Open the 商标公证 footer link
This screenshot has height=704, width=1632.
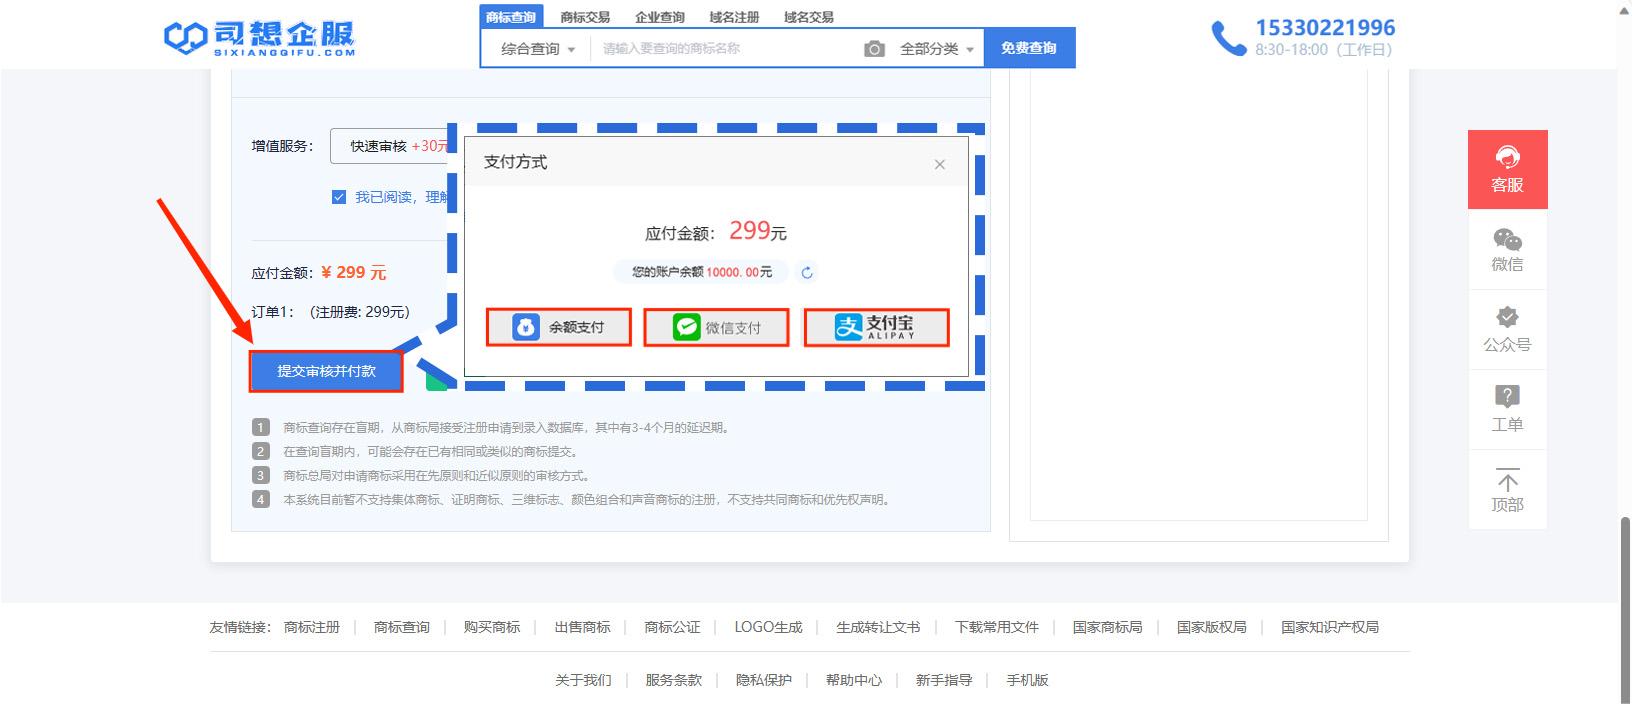[673, 627]
